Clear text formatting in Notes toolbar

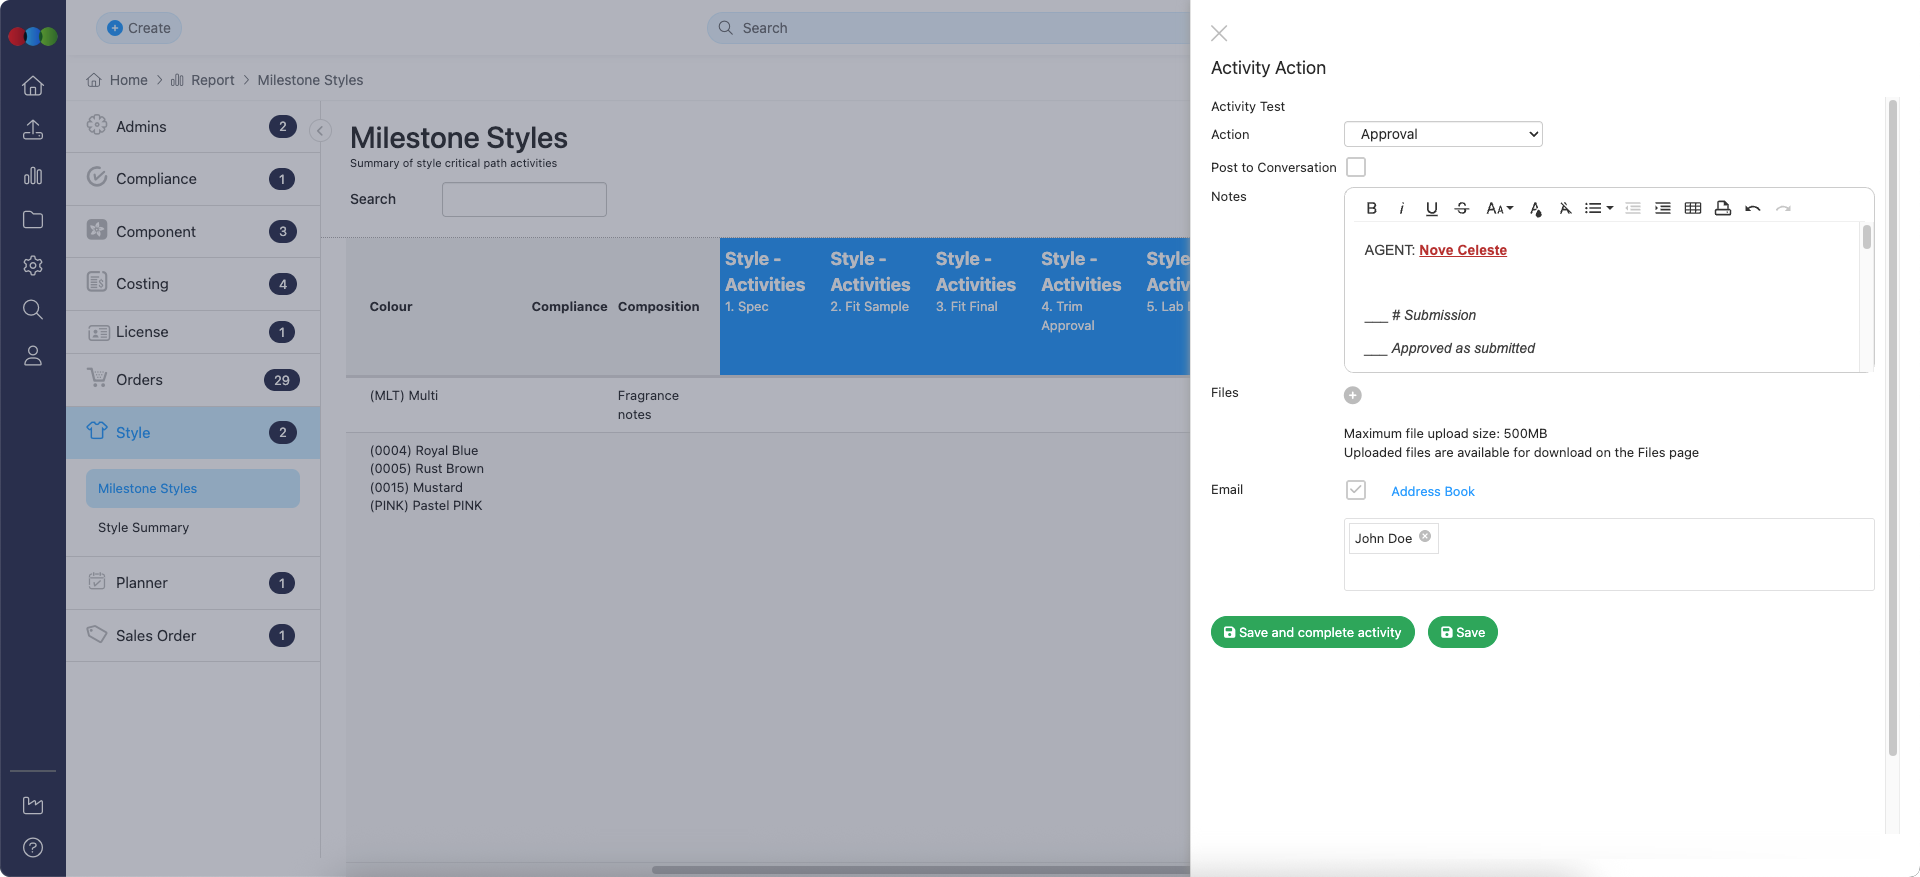coord(1565,208)
